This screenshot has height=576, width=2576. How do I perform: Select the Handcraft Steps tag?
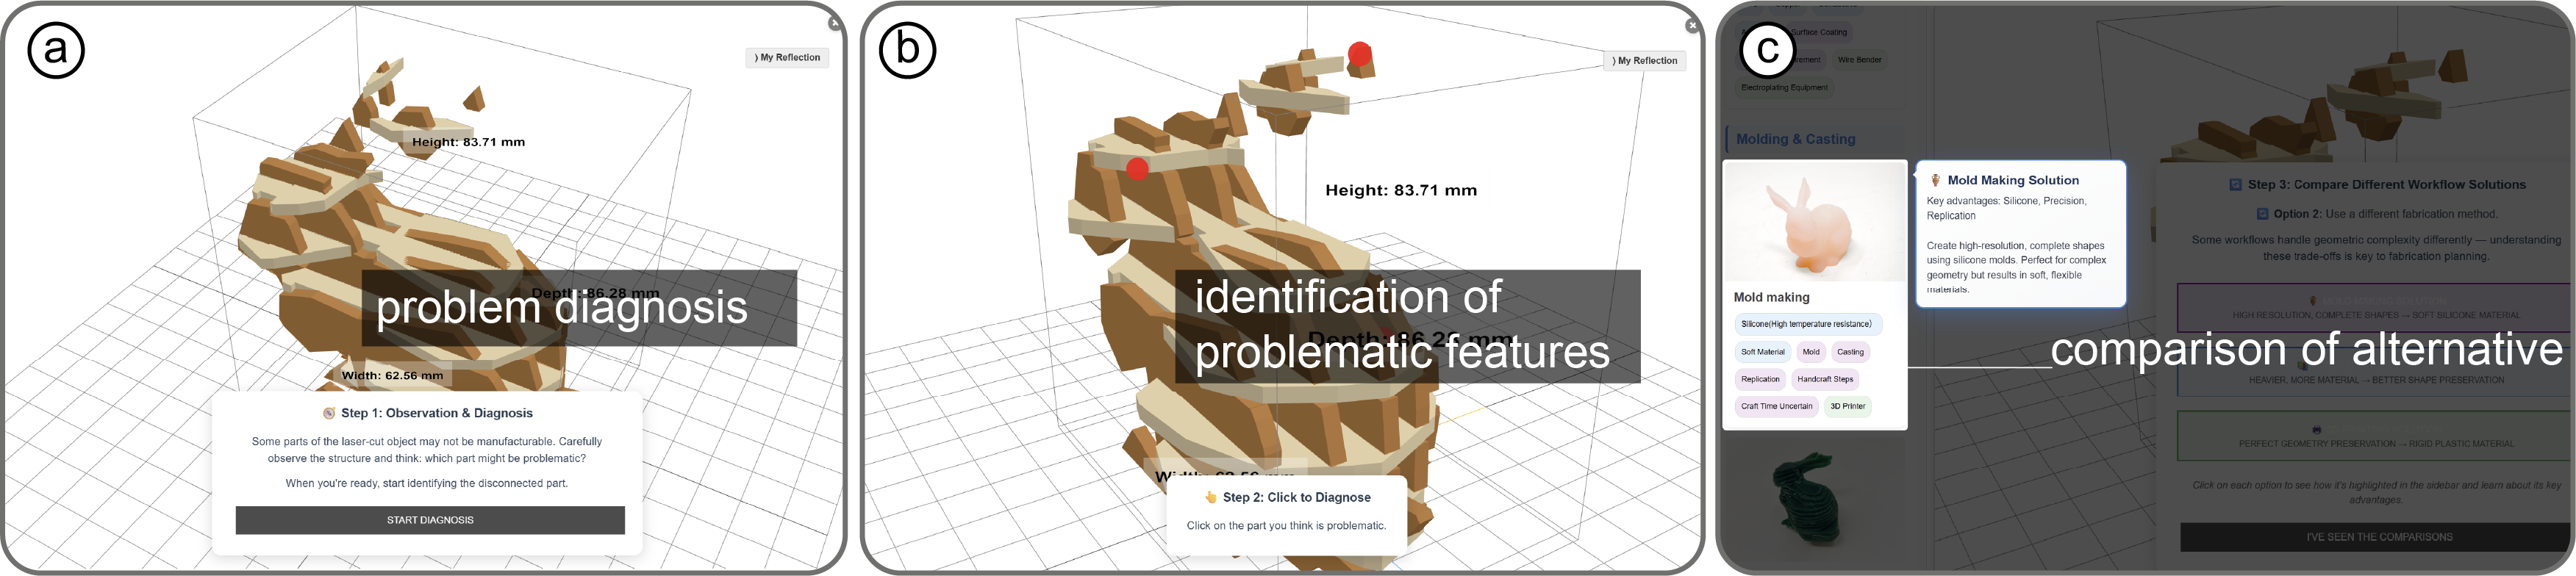[1825, 379]
